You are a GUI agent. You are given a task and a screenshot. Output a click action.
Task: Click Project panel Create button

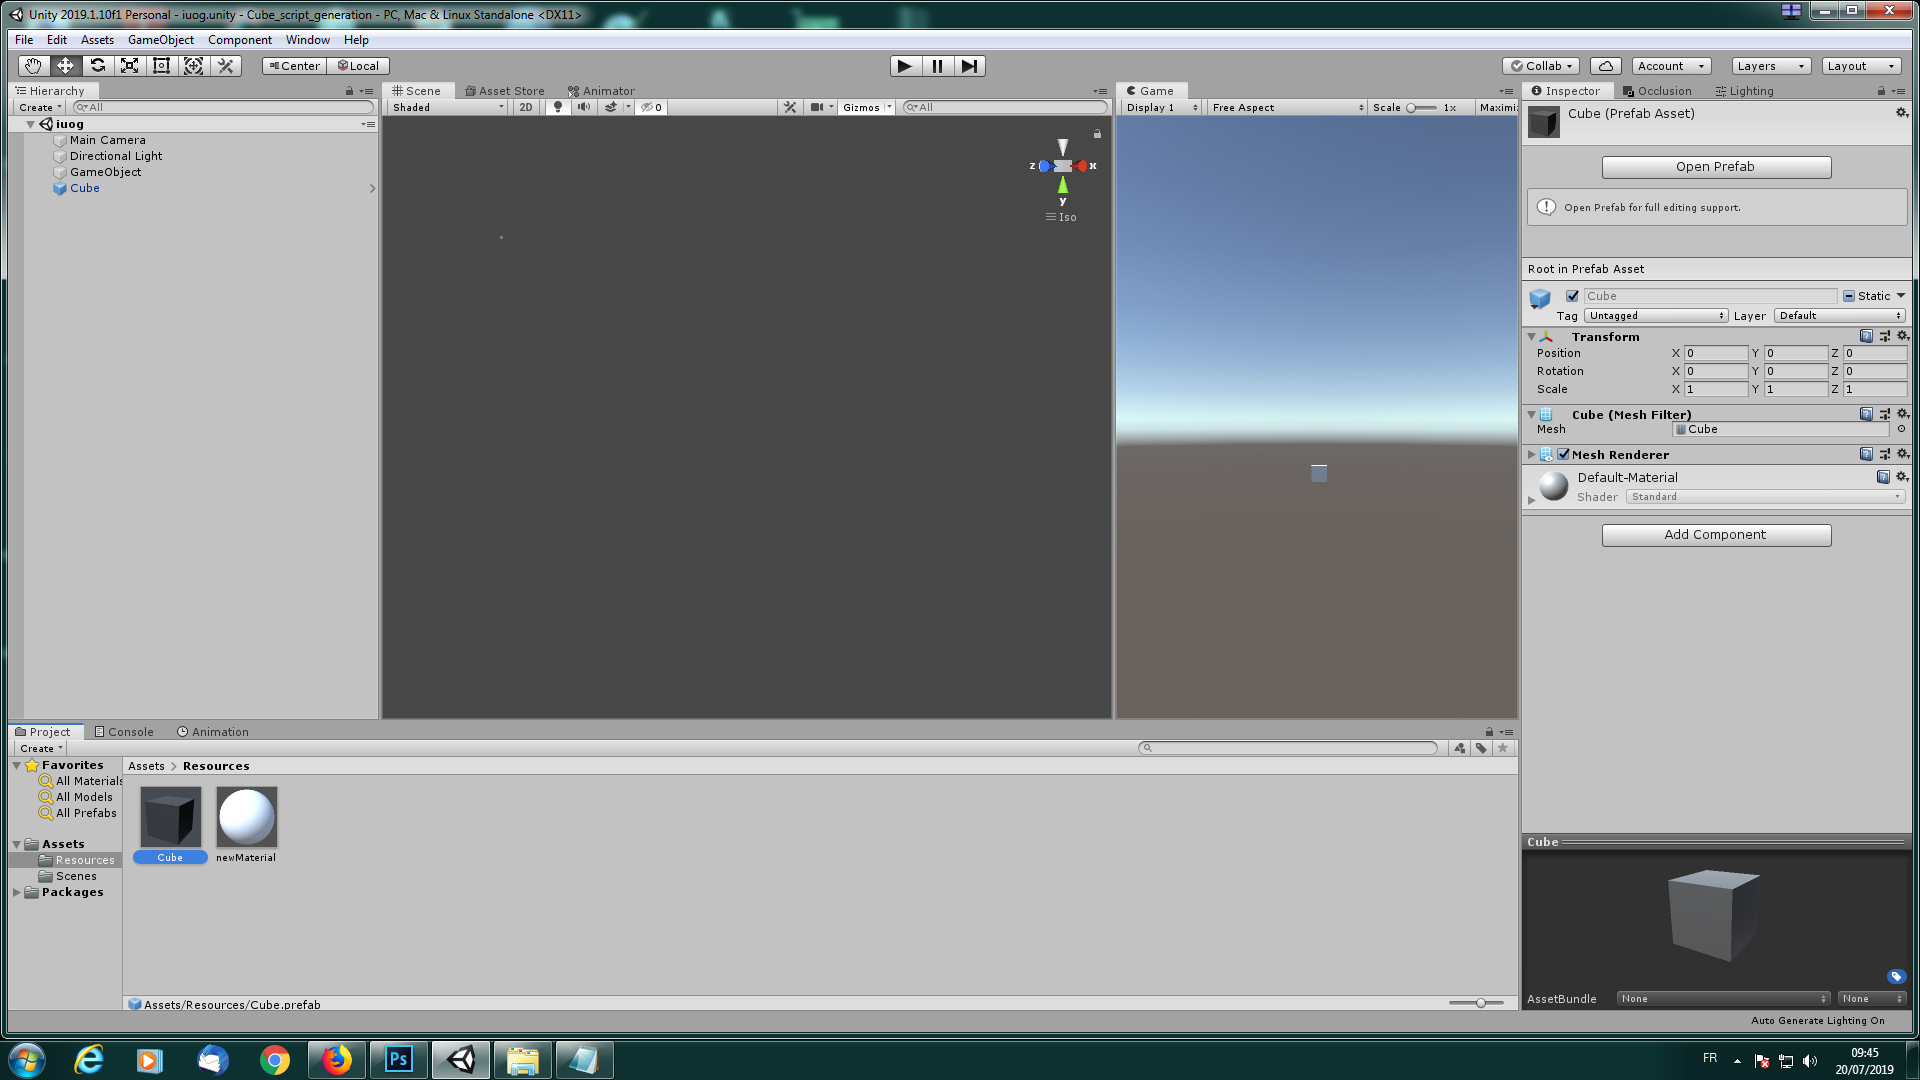click(x=41, y=748)
